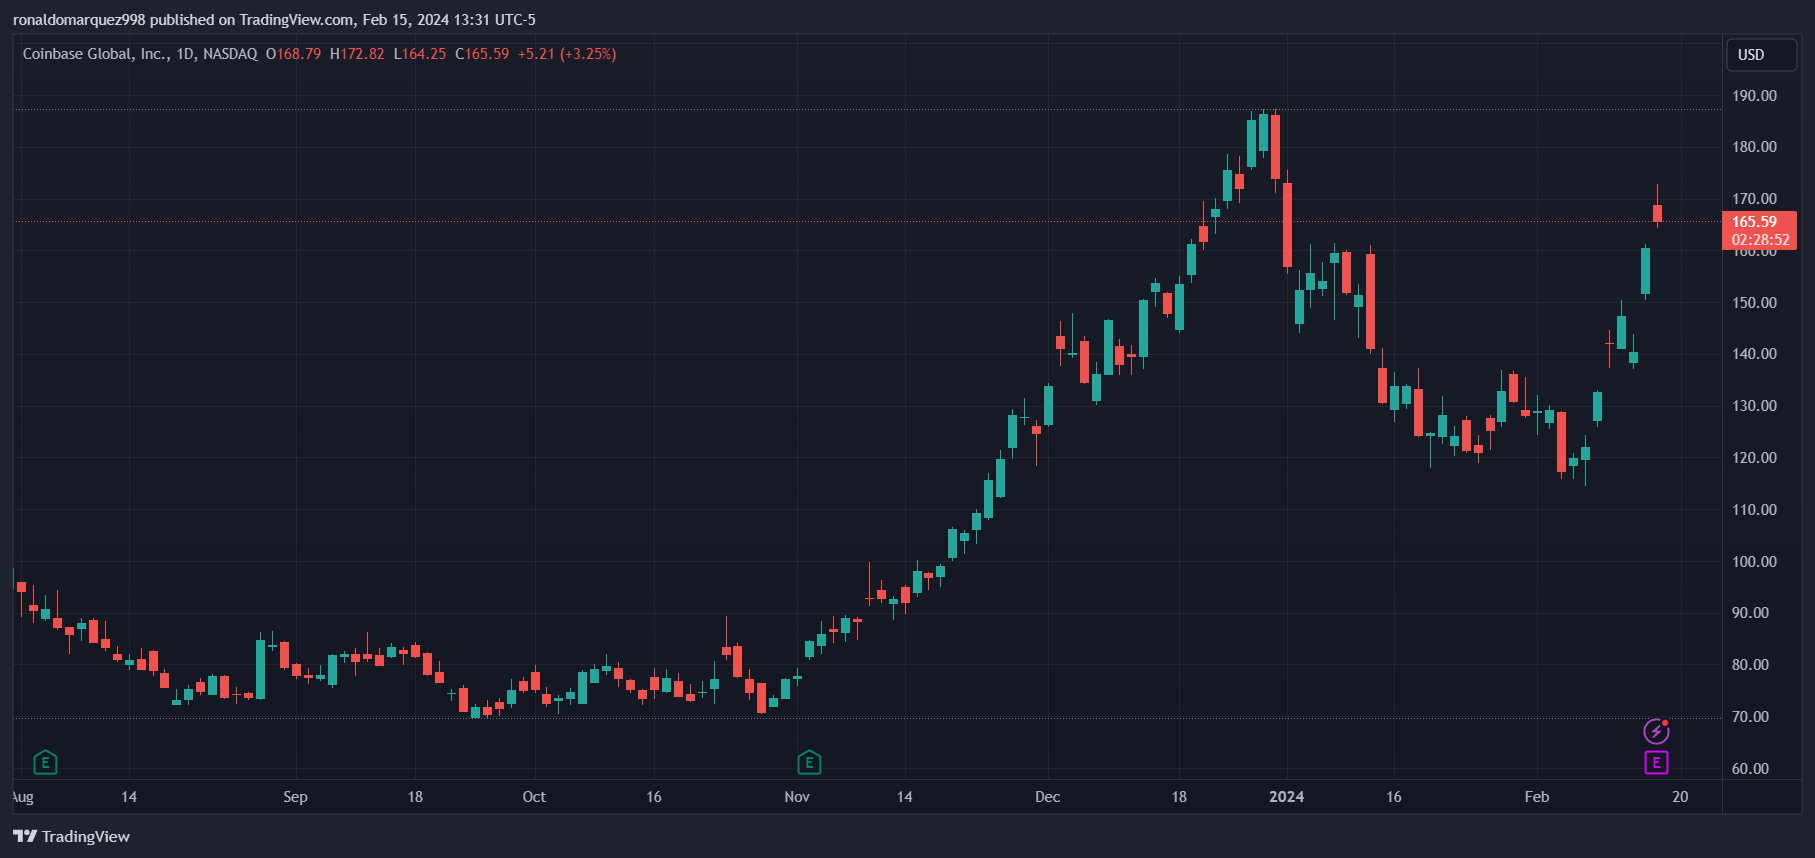The image size is (1815, 858).
Task: Click the Nov label on time axis
Action: click(797, 797)
